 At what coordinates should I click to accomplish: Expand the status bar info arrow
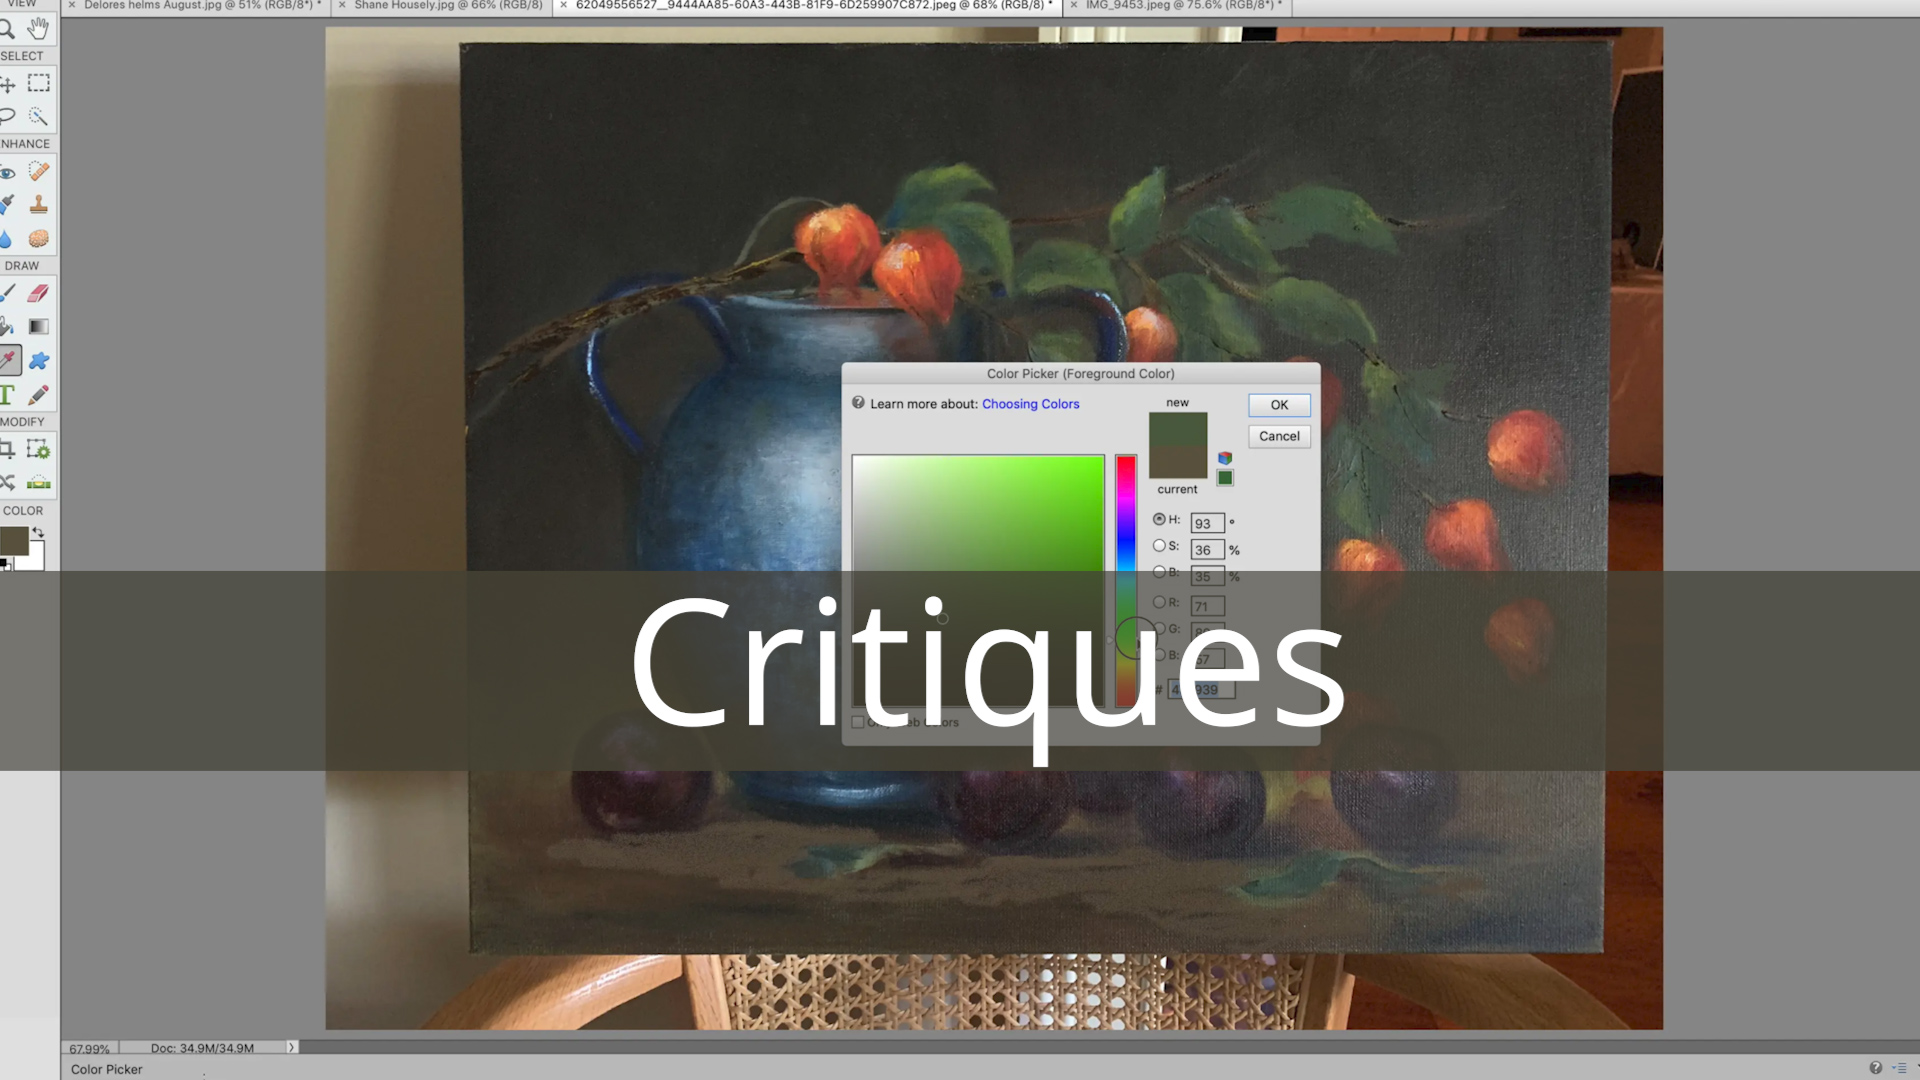tap(291, 1047)
